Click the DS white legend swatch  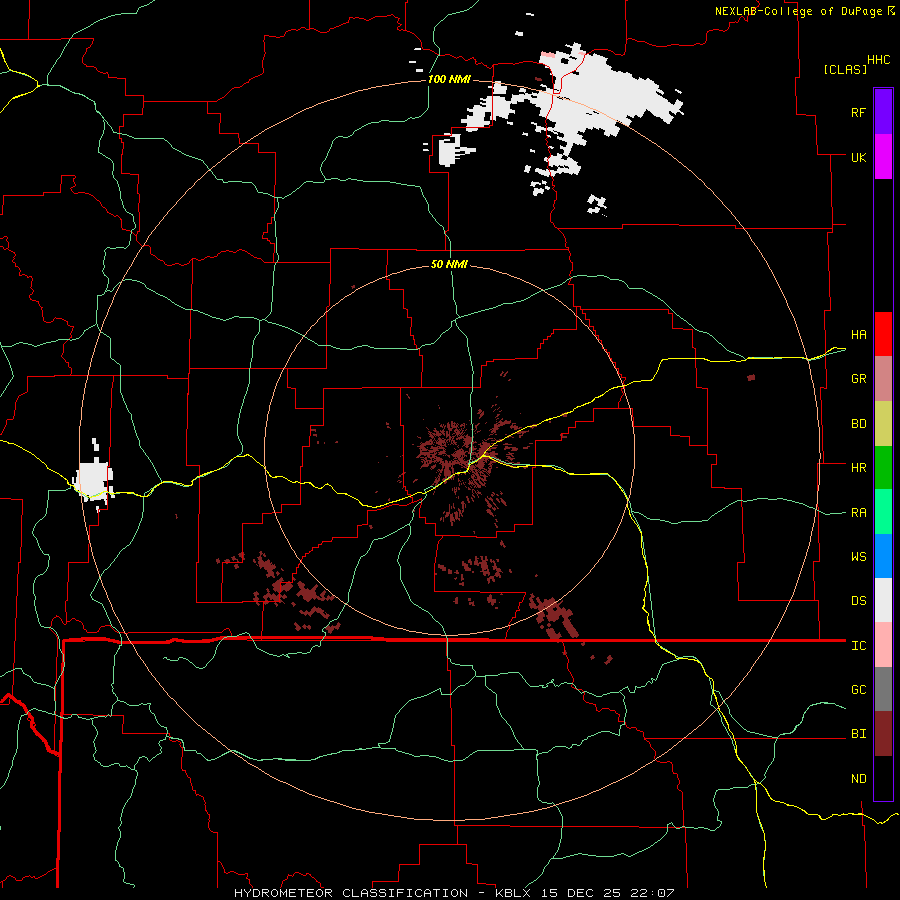[x=883, y=600]
